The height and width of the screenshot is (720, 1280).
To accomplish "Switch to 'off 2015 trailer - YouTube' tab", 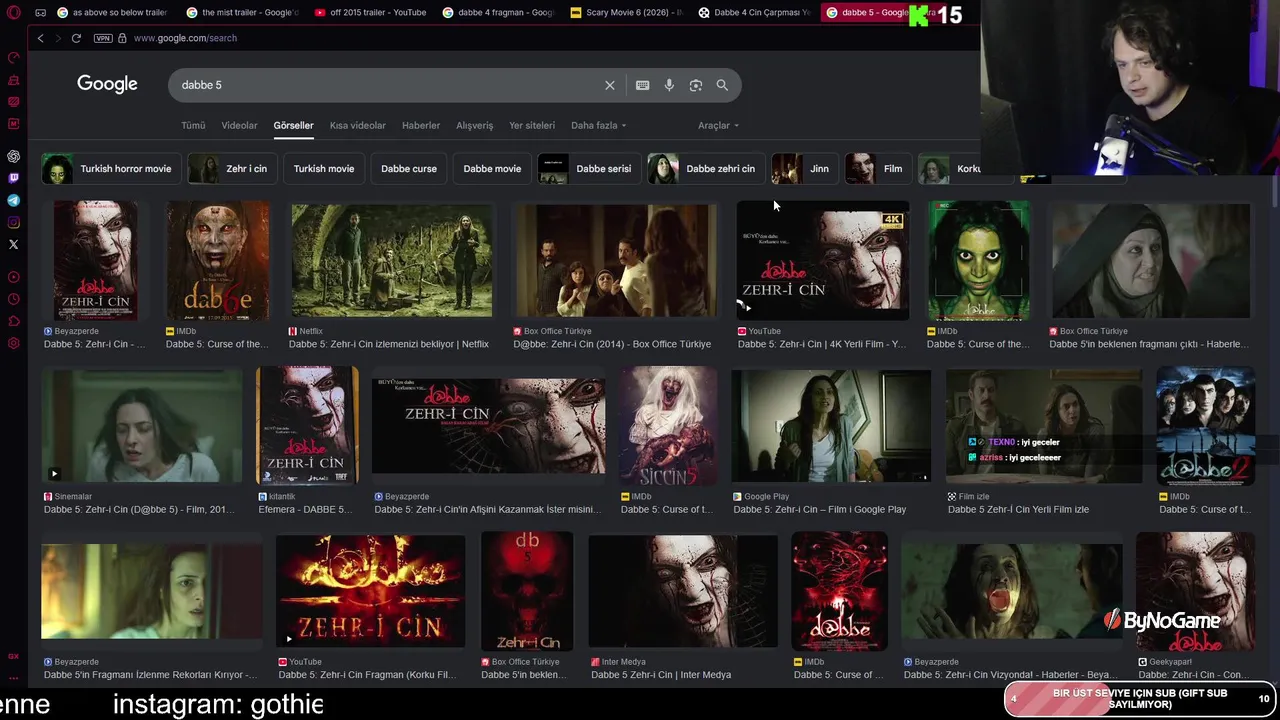I will (x=369, y=13).
